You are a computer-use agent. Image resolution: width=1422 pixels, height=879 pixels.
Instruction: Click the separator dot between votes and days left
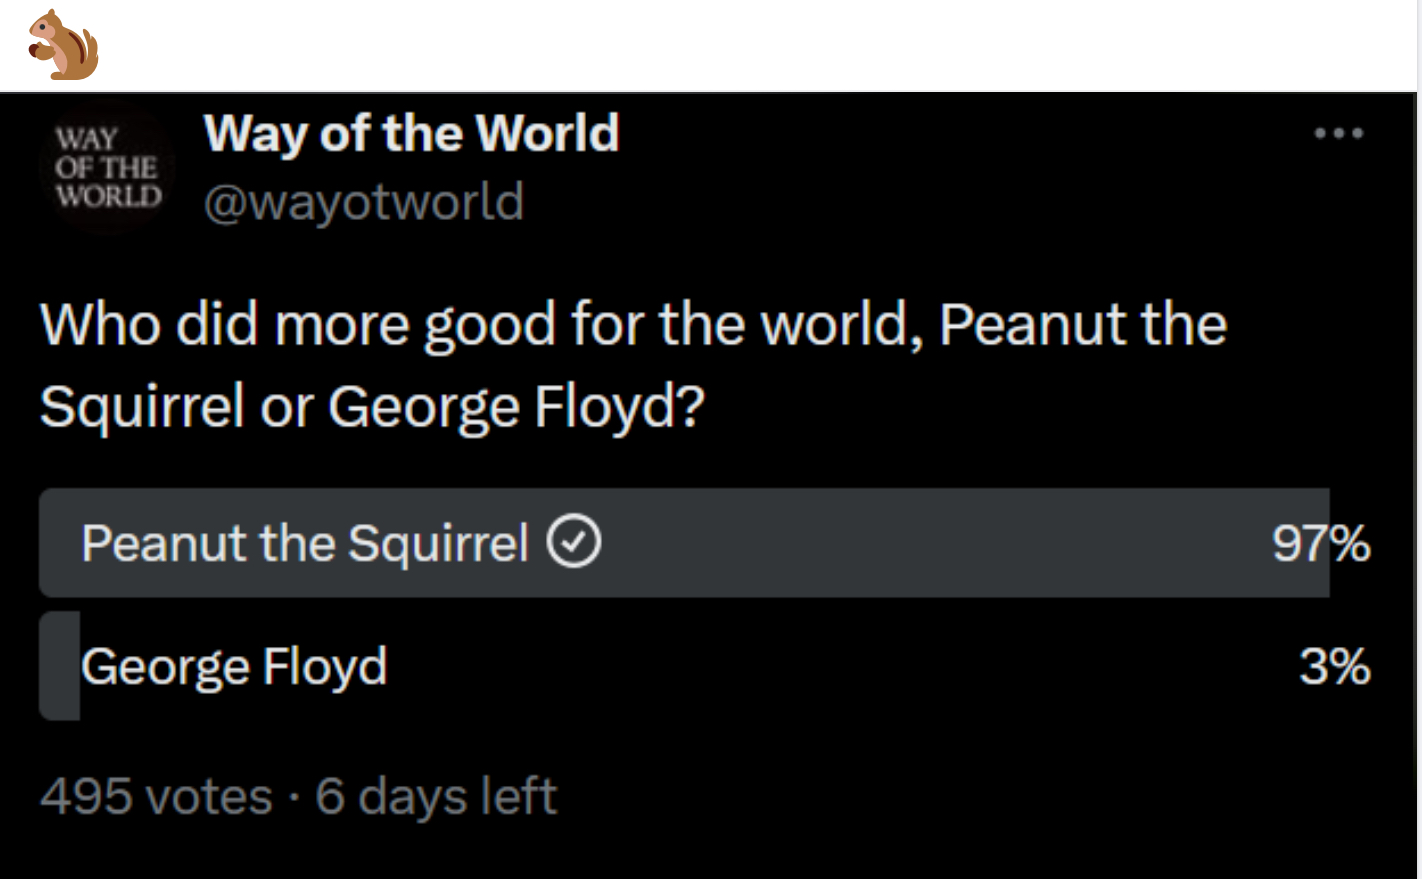pyautogui.click(x=294, y=798)
